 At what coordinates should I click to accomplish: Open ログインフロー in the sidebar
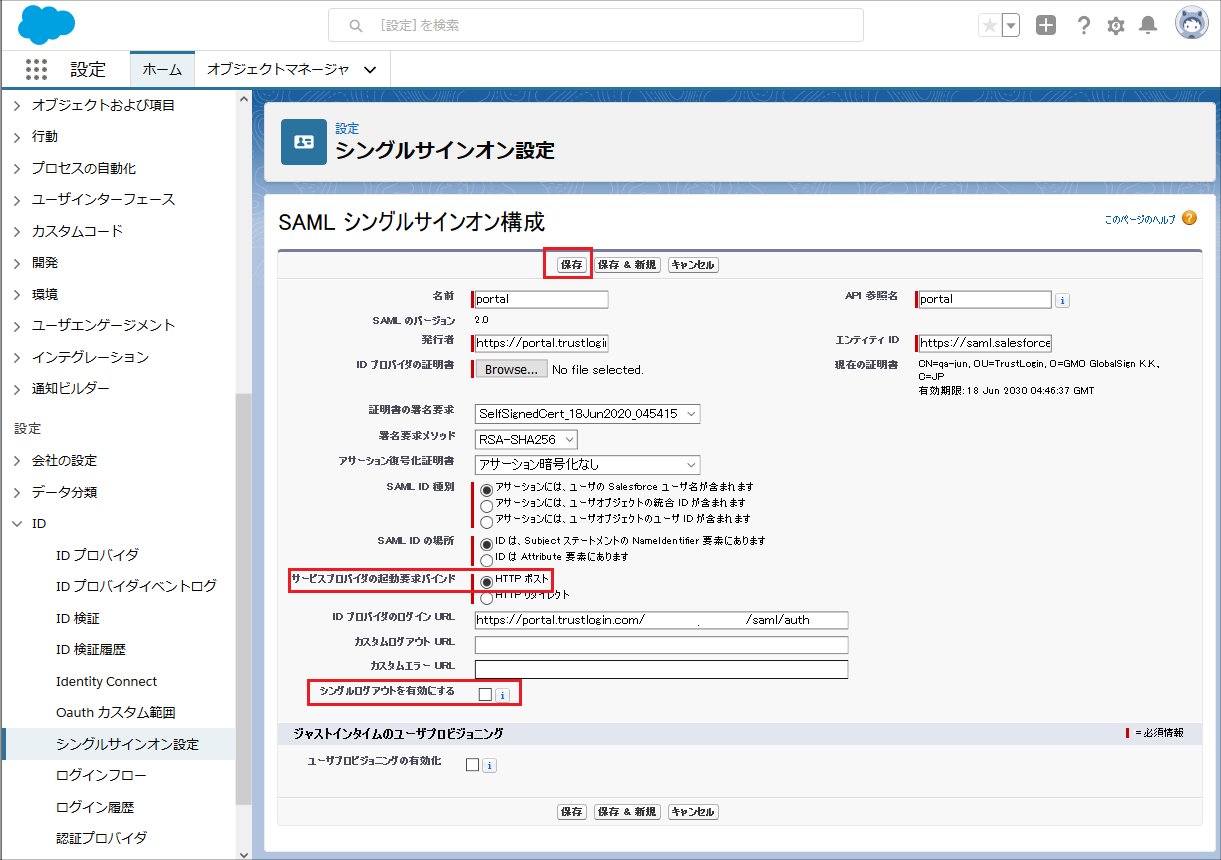pos(101,776)
